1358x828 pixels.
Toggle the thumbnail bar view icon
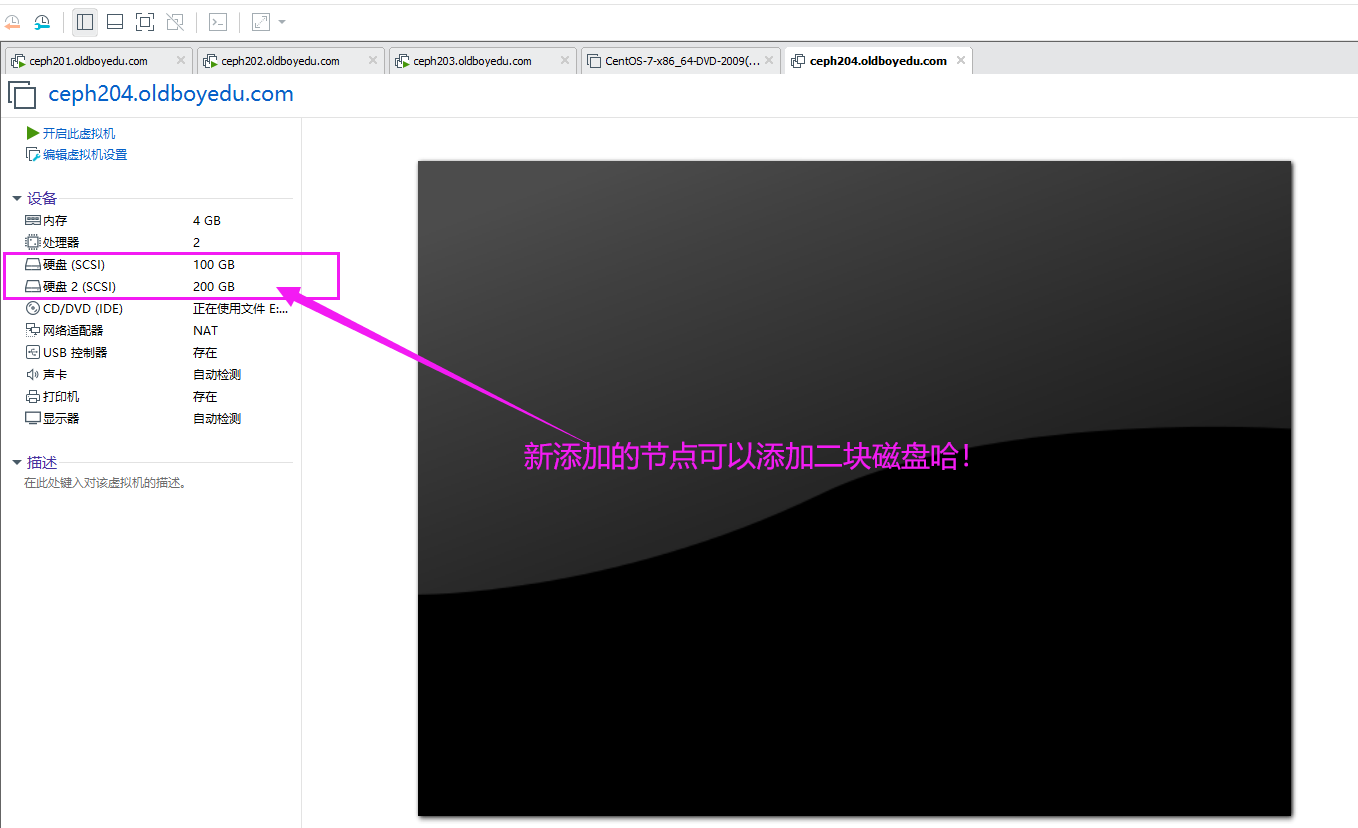point(114,21)
